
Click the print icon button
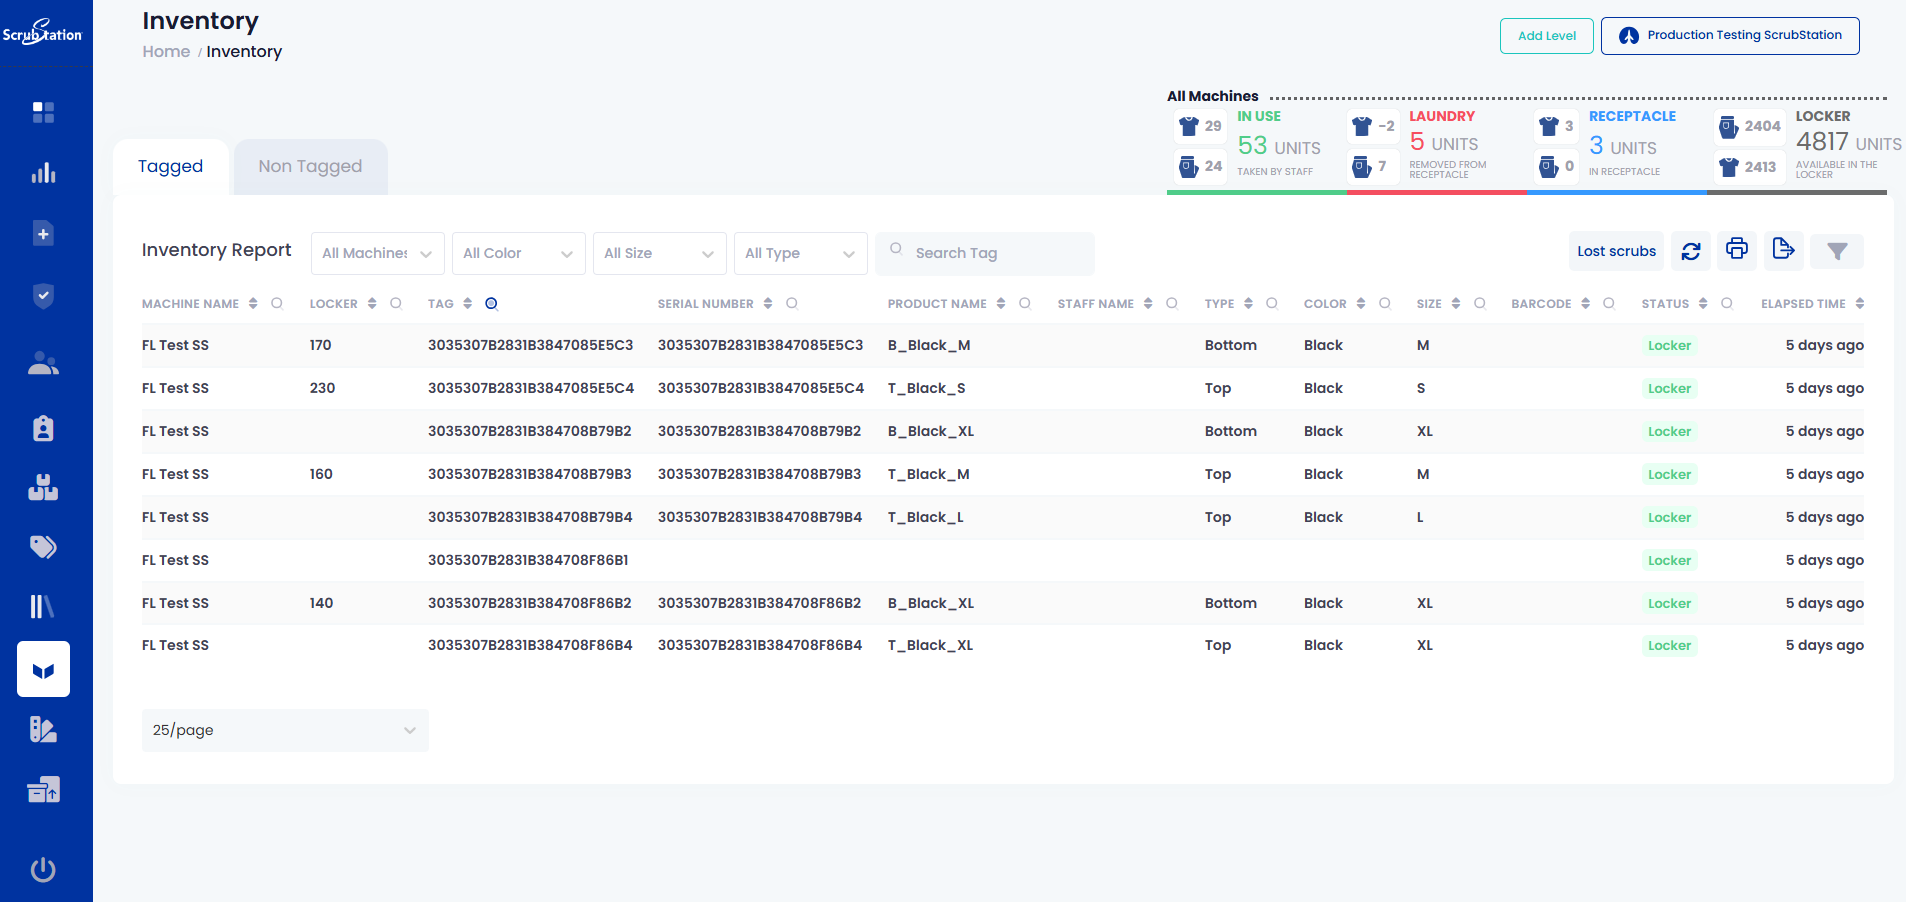(x=1737, y=250)
